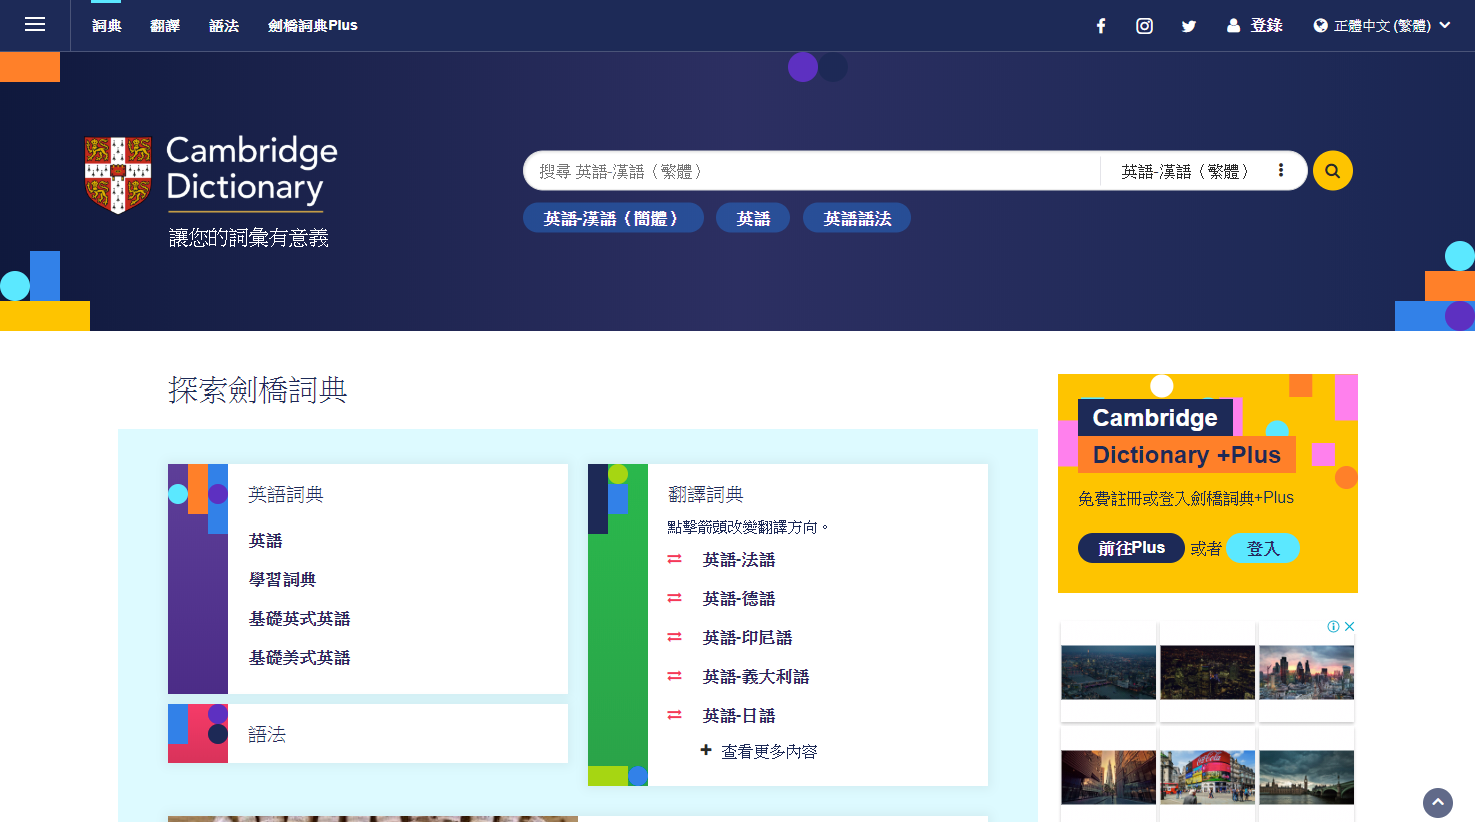Swap direction arrows for 英語-日語
Viewport: 1475px width, 822px height.
pos(675,715)
